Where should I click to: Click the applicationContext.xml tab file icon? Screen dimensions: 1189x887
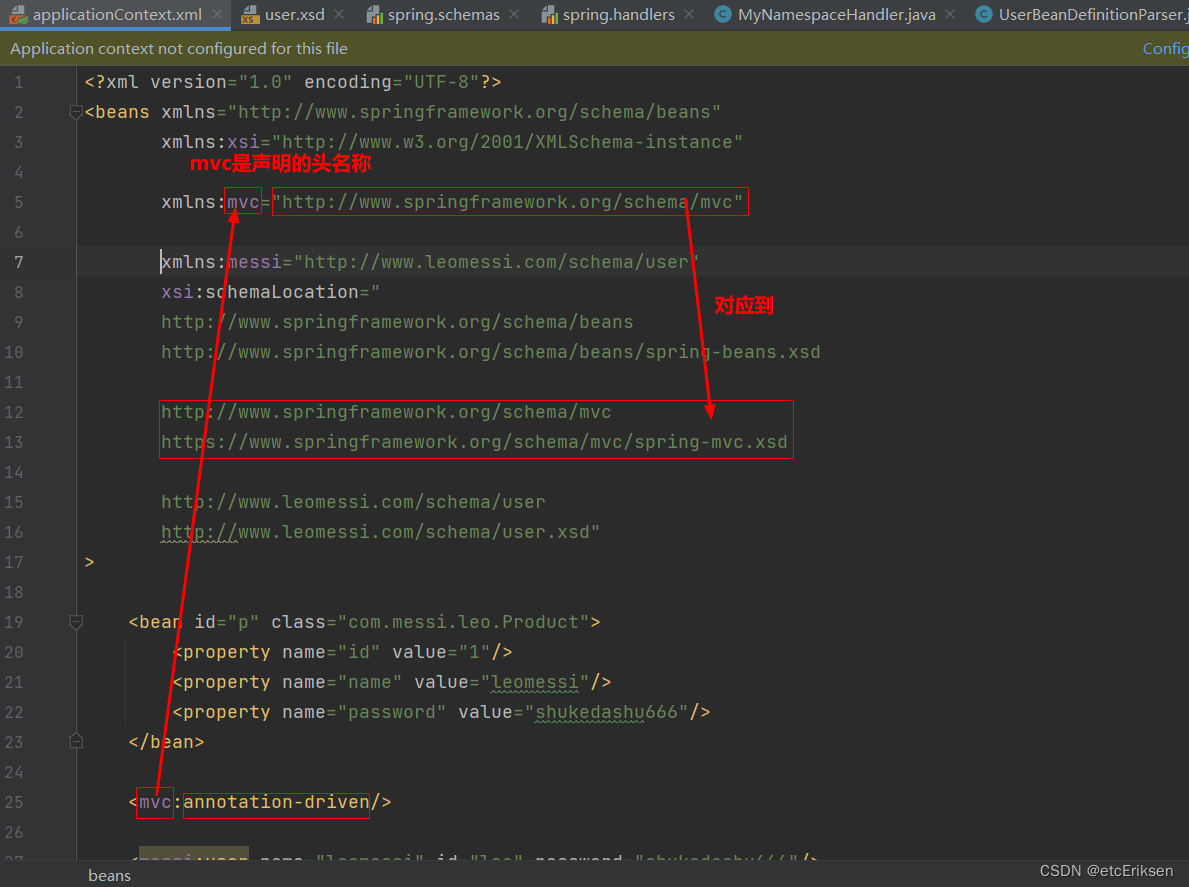click(x=18, y=15)
